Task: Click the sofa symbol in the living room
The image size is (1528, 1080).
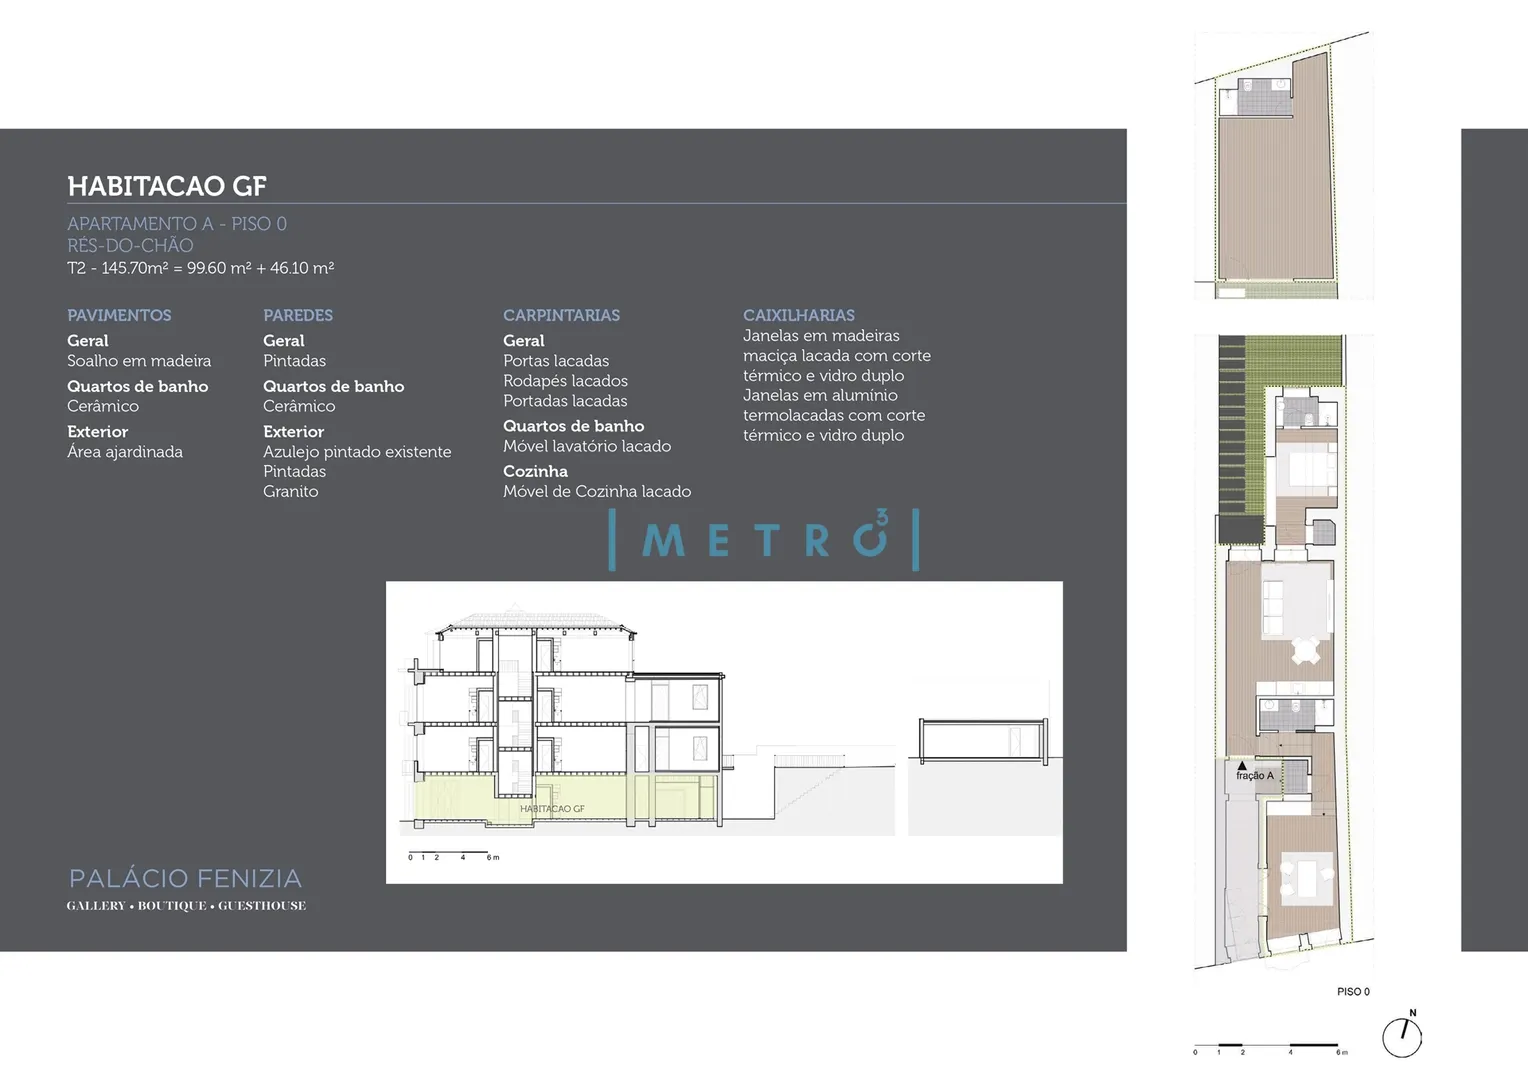Action: [x=1273, y=606]
